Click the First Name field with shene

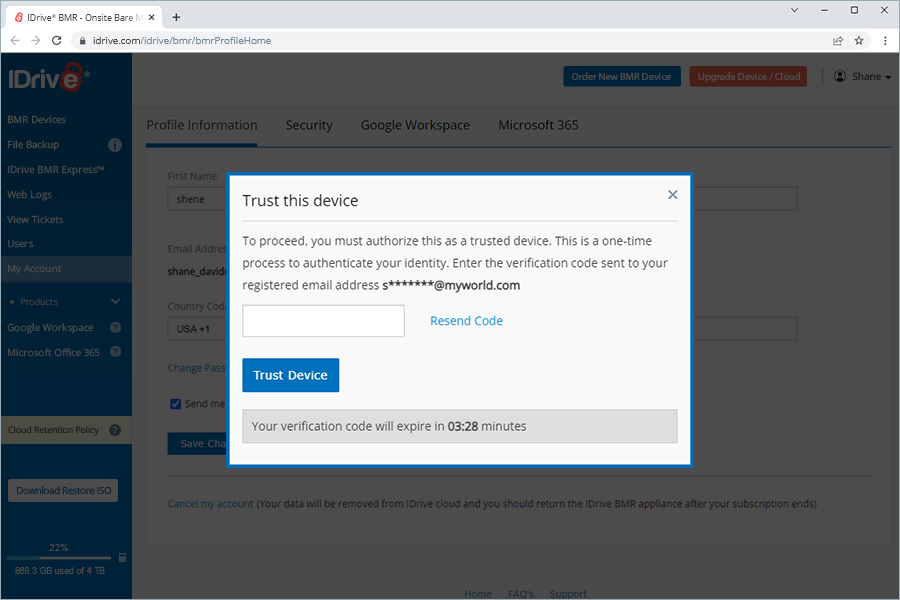click(197, 199)
